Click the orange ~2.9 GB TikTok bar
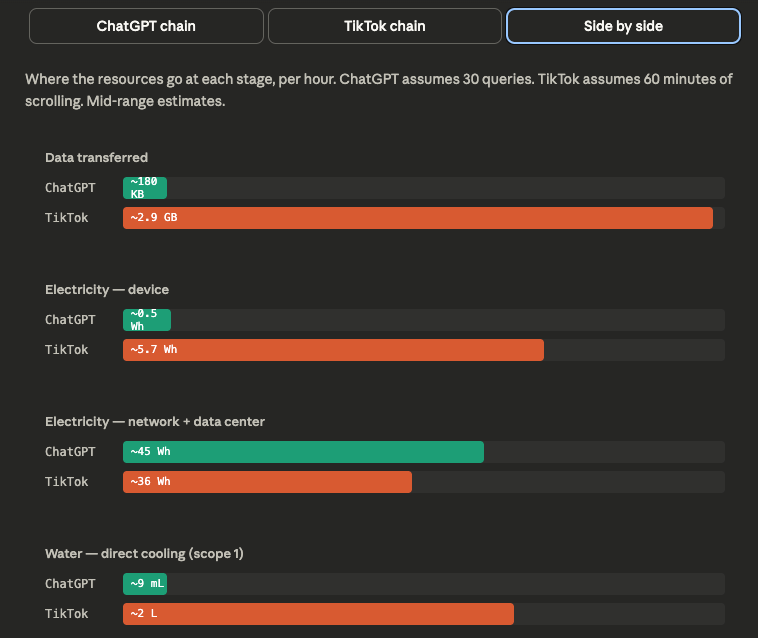 pyautogui.click(x=417, y=218)
